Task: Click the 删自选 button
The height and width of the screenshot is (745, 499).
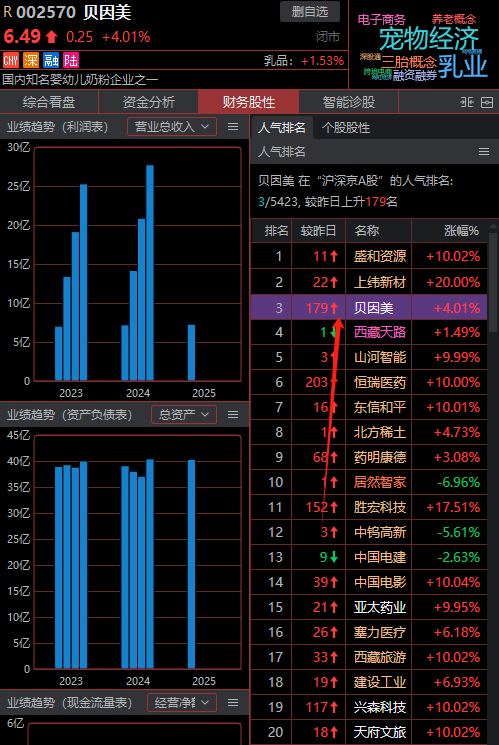Action: (310, 11)
